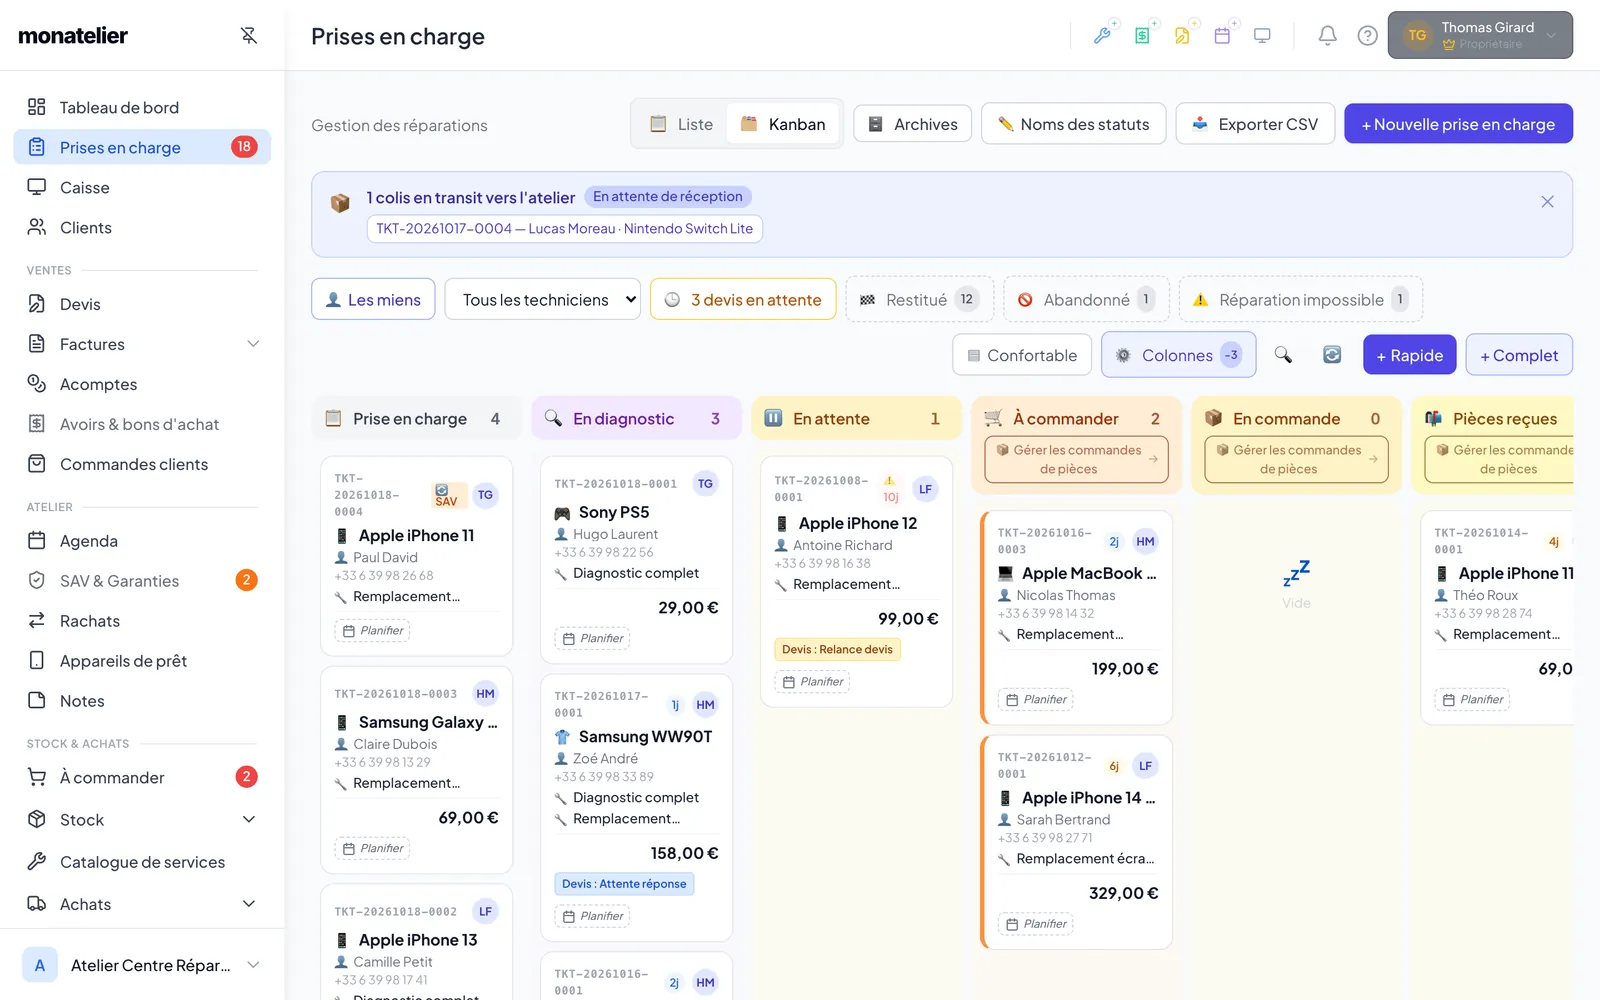Viewport: 1600px width, 1000px height.
Task: Click the monatelier logo
Action: 73,36
